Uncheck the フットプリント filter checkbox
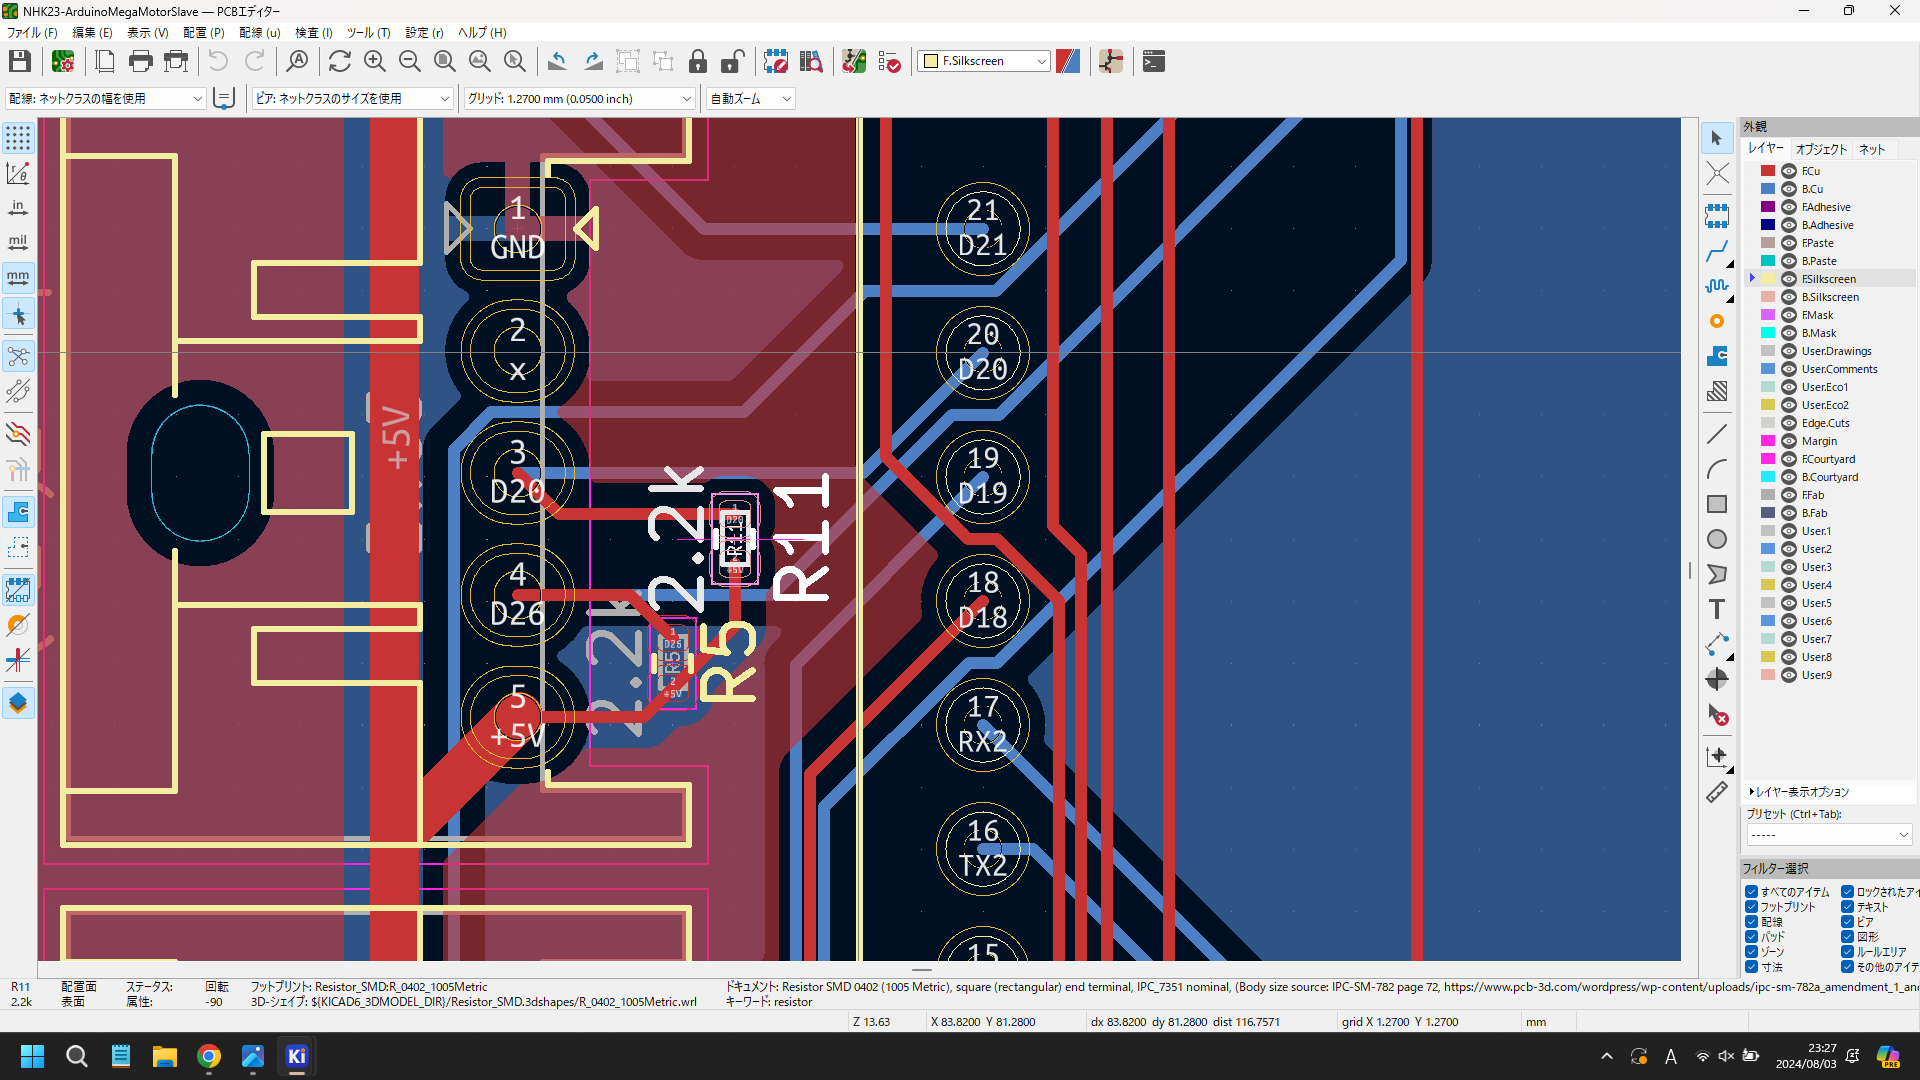 (1751, 907)
